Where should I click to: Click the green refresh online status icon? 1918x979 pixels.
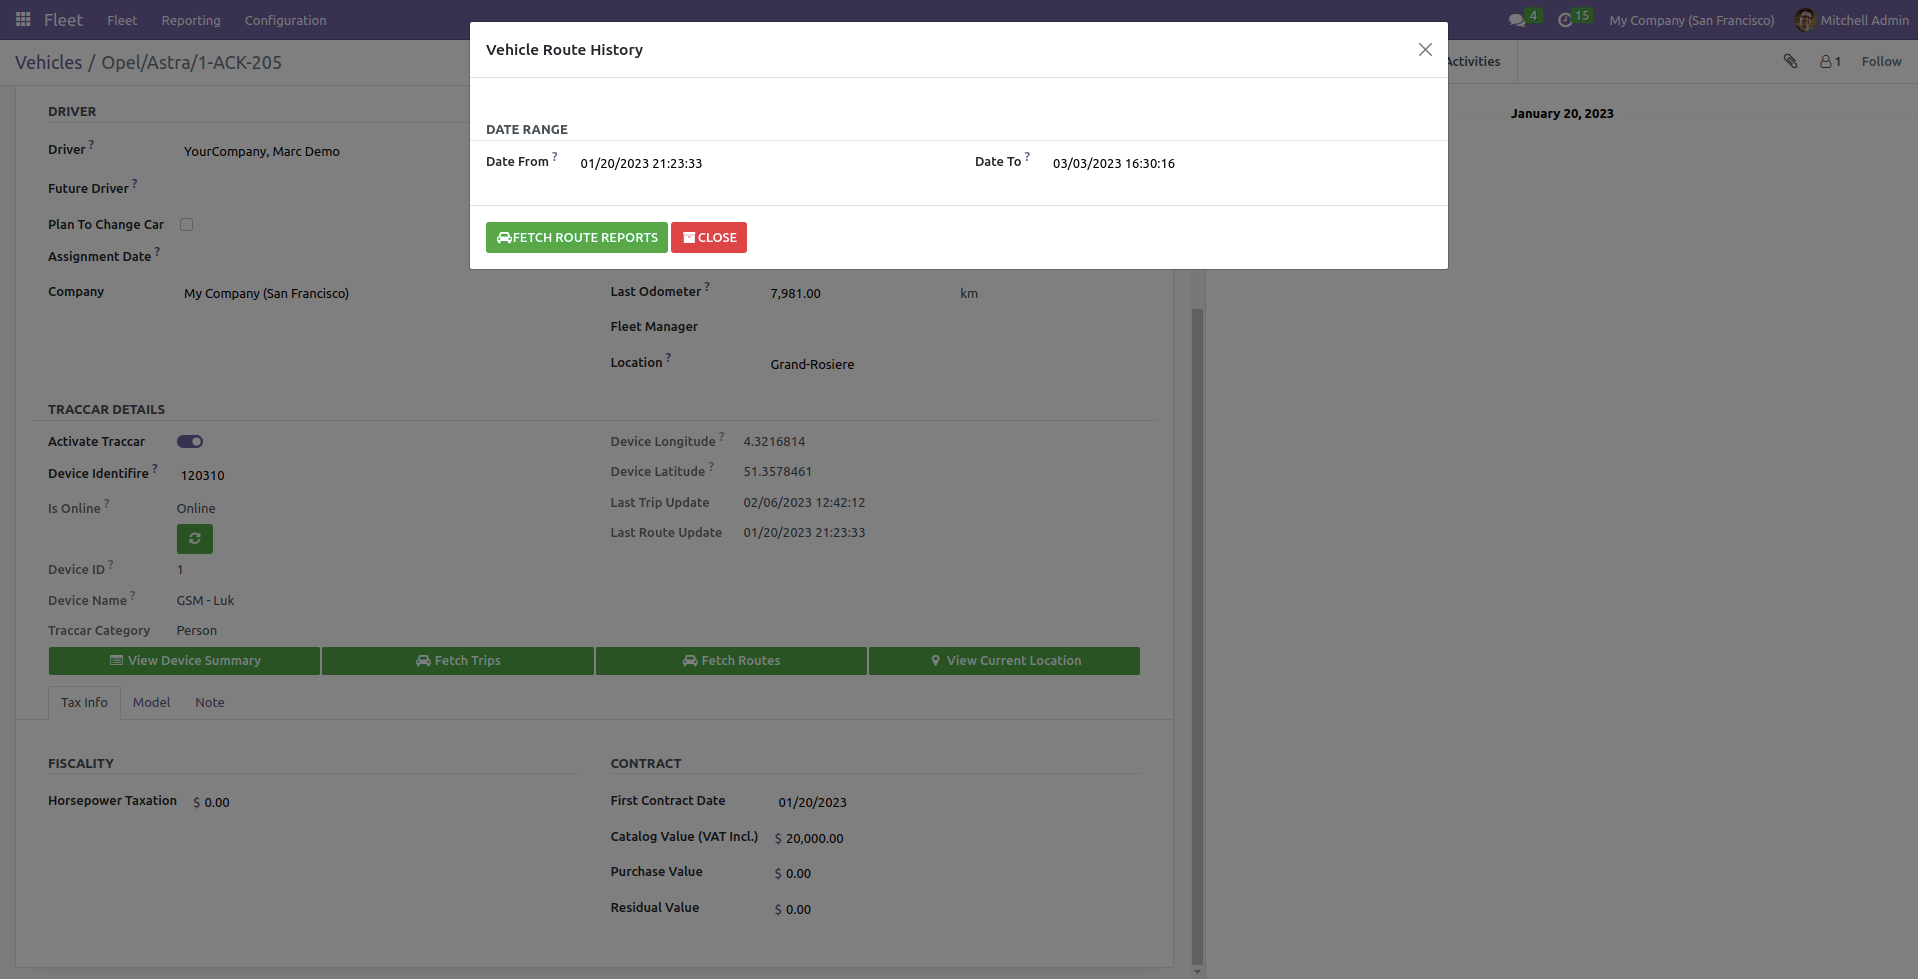195,539
